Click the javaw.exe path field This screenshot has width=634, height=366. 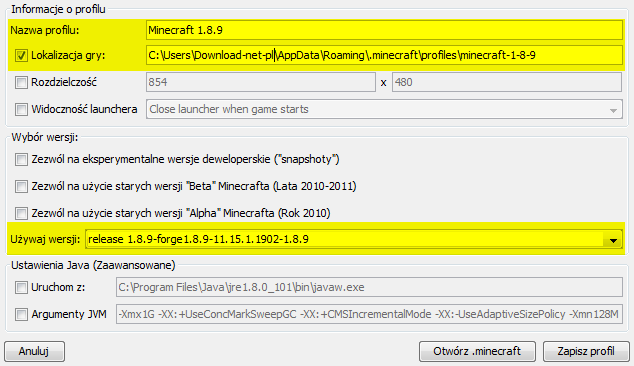[x=369, y=287]
